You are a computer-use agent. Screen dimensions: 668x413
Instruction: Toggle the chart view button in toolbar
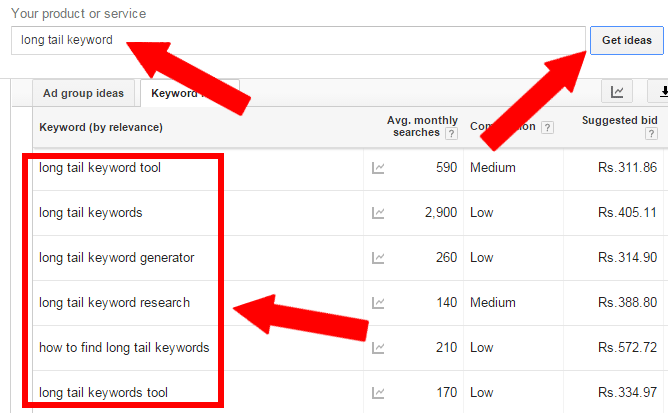tap(616, 91)
